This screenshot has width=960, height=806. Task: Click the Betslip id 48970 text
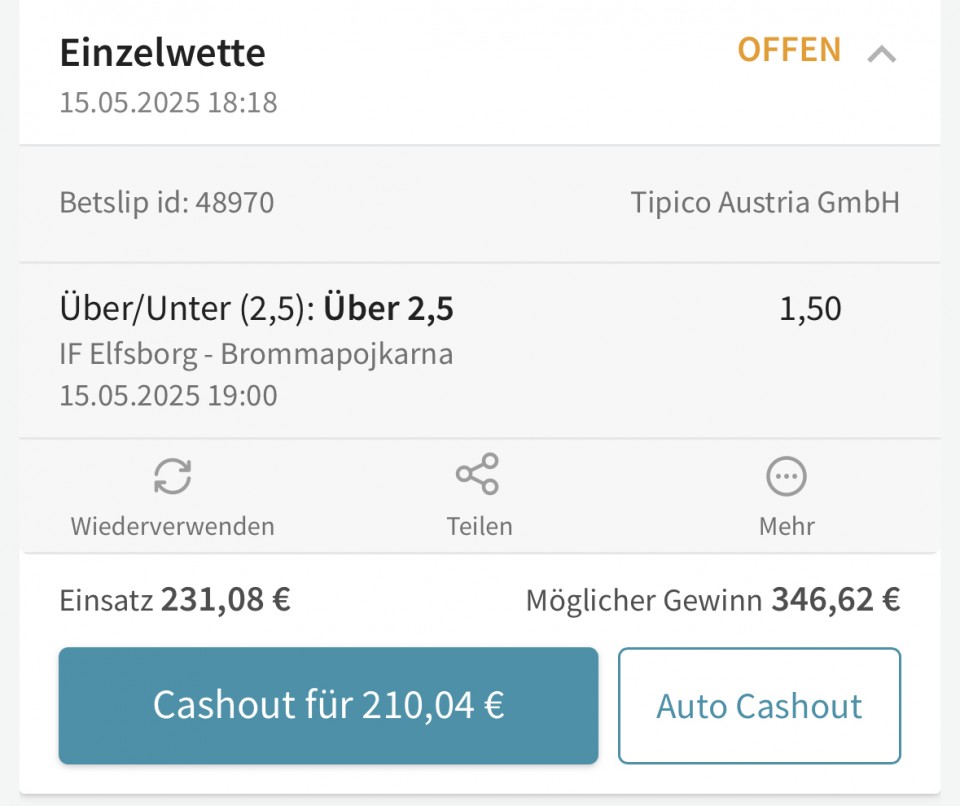167,202
